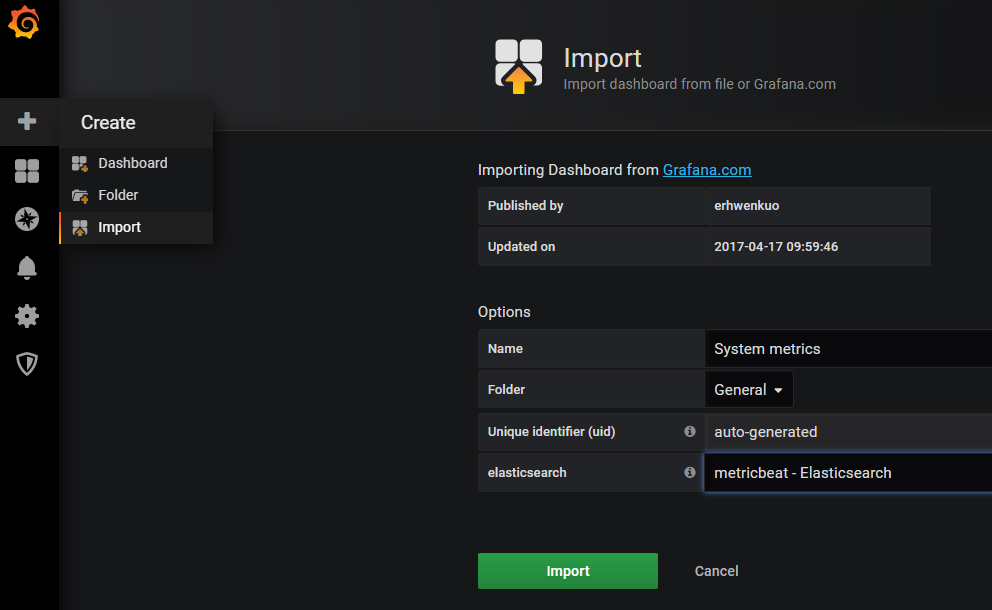Click the Grafana logo icon
The height and width of the screenshot is (610, 992).
click(24, 23)
